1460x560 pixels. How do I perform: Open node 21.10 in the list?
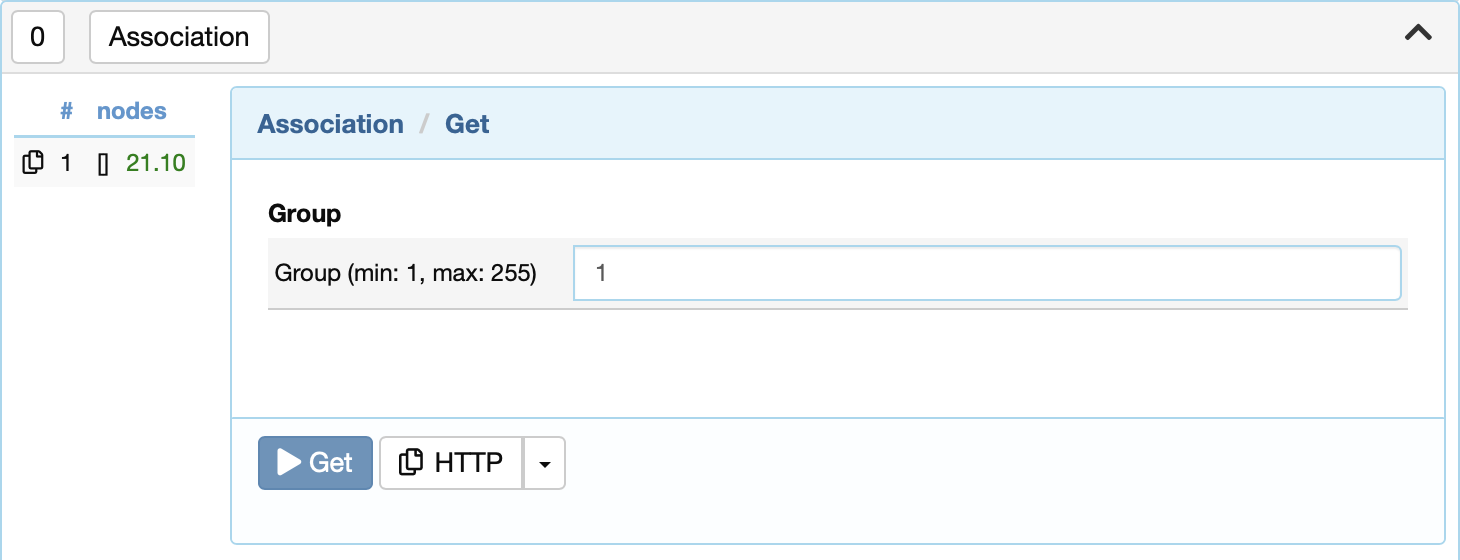(156, 163)
